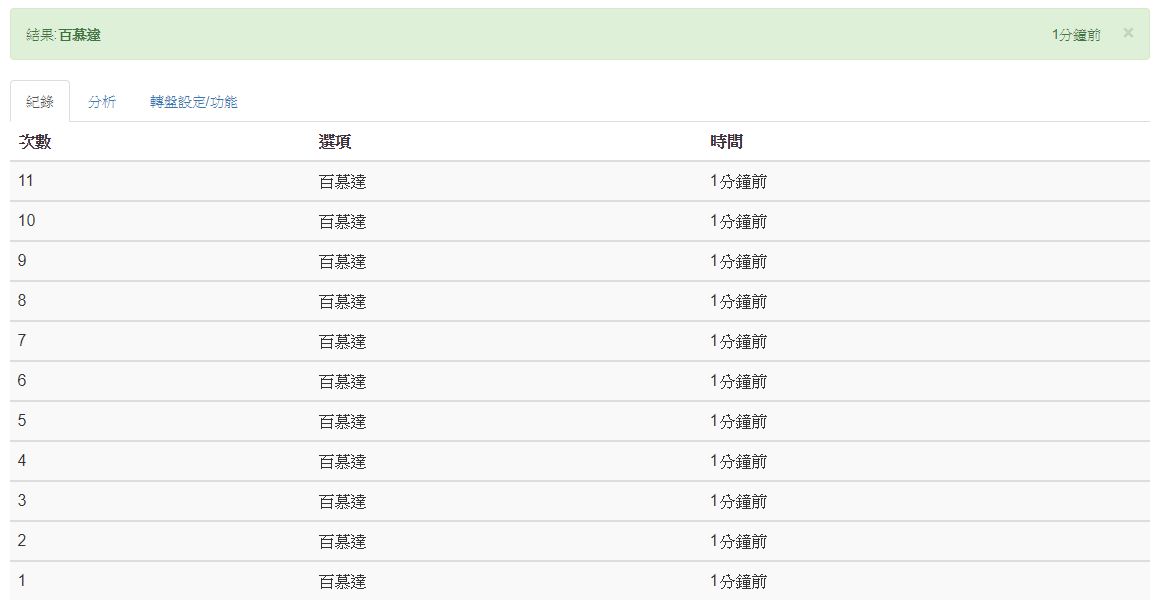Open the 轉盤設定/功能 tab
Image resolution: width=1165 pixels, height=609 pixels.
coord(193,102)
